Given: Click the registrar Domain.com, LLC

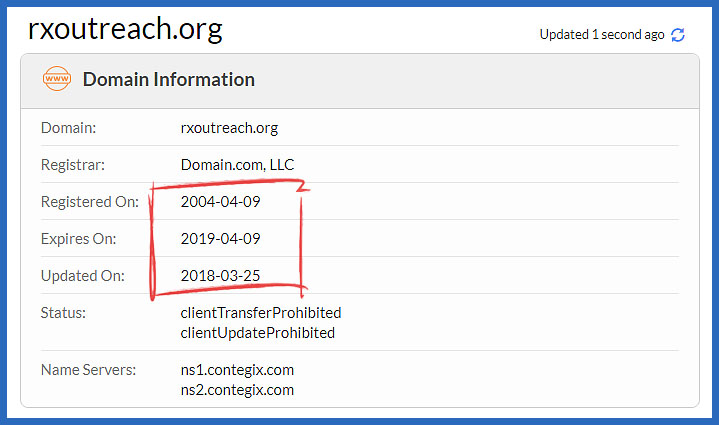Looking at the screenshot, I should 238,165.
